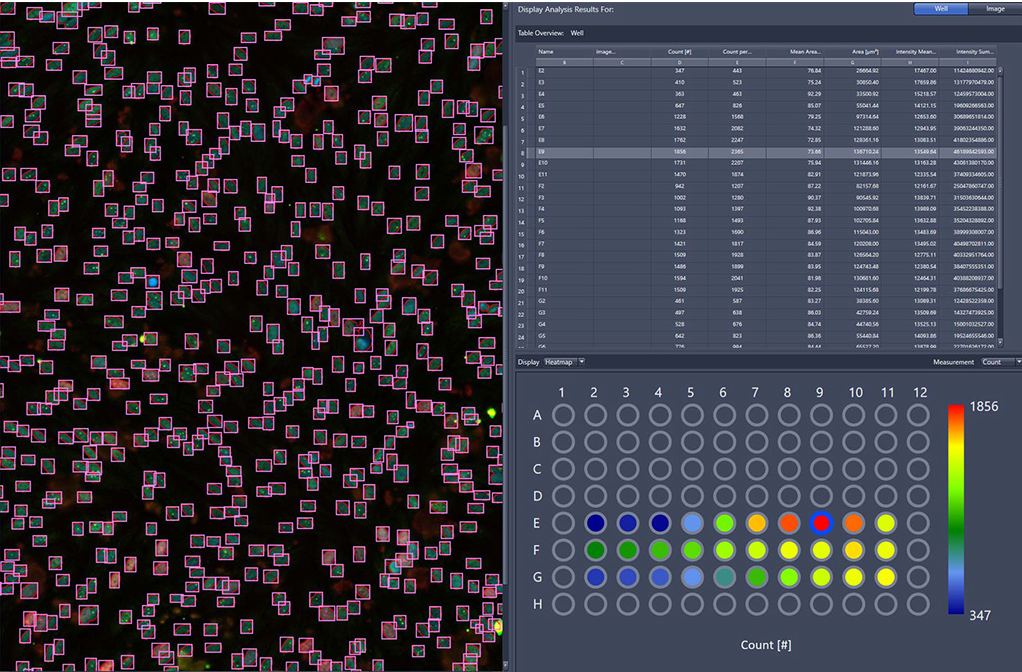Click the Mean Area... column header
Screen dimensions: 1022x672
point(795,51)
